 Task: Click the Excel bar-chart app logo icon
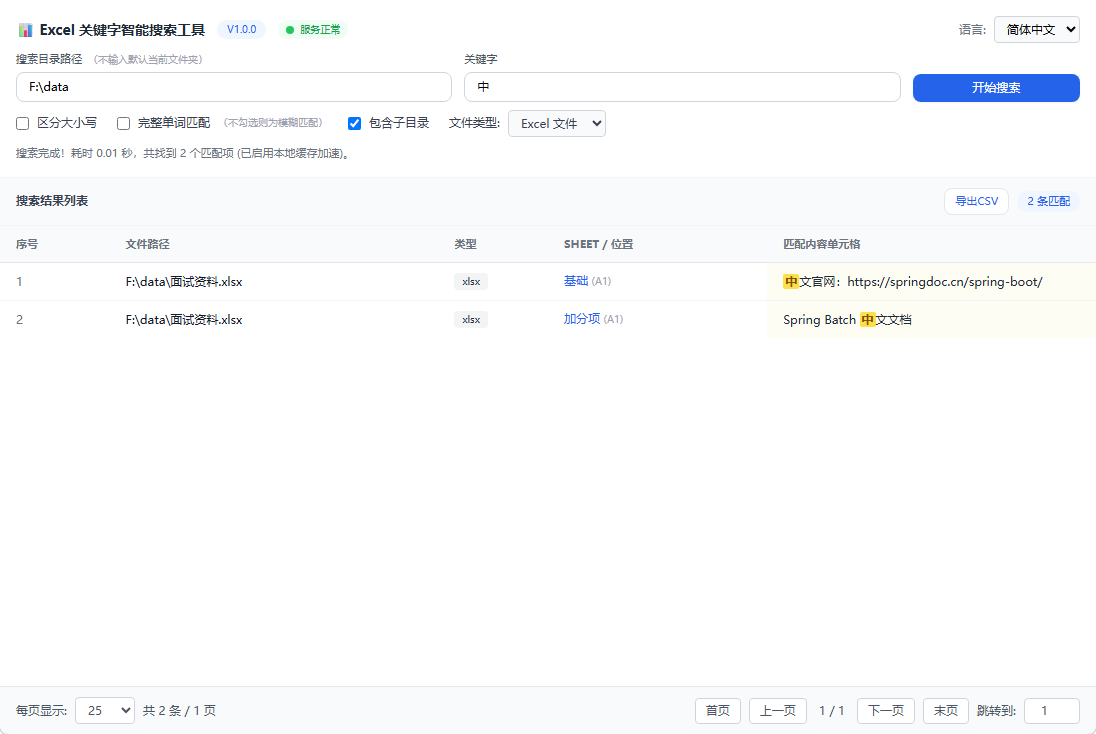[26, 30]
